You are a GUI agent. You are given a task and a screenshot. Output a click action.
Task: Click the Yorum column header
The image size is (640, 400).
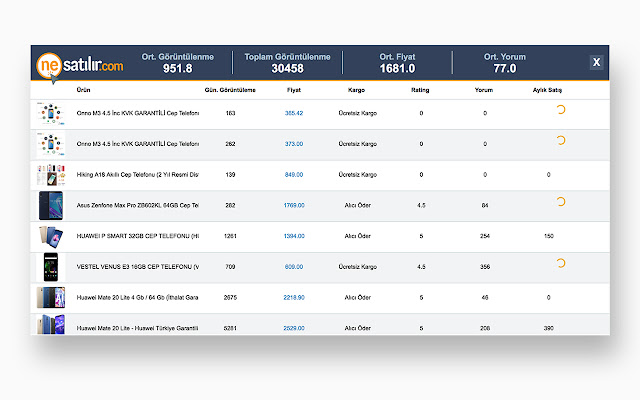[x=484, y=91]
